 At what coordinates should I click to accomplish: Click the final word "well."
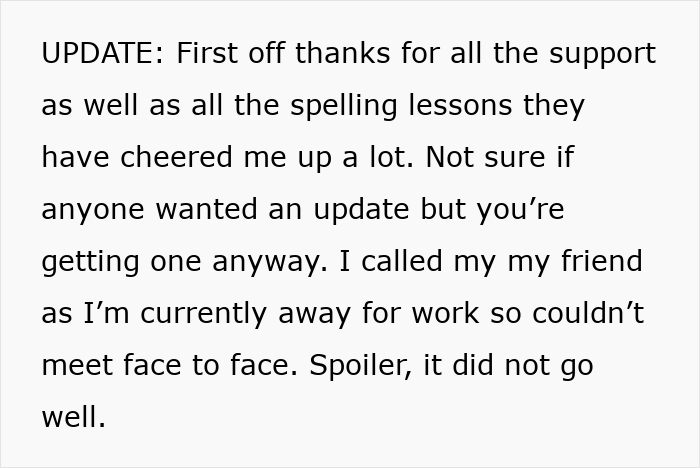(x=74, y=417)
